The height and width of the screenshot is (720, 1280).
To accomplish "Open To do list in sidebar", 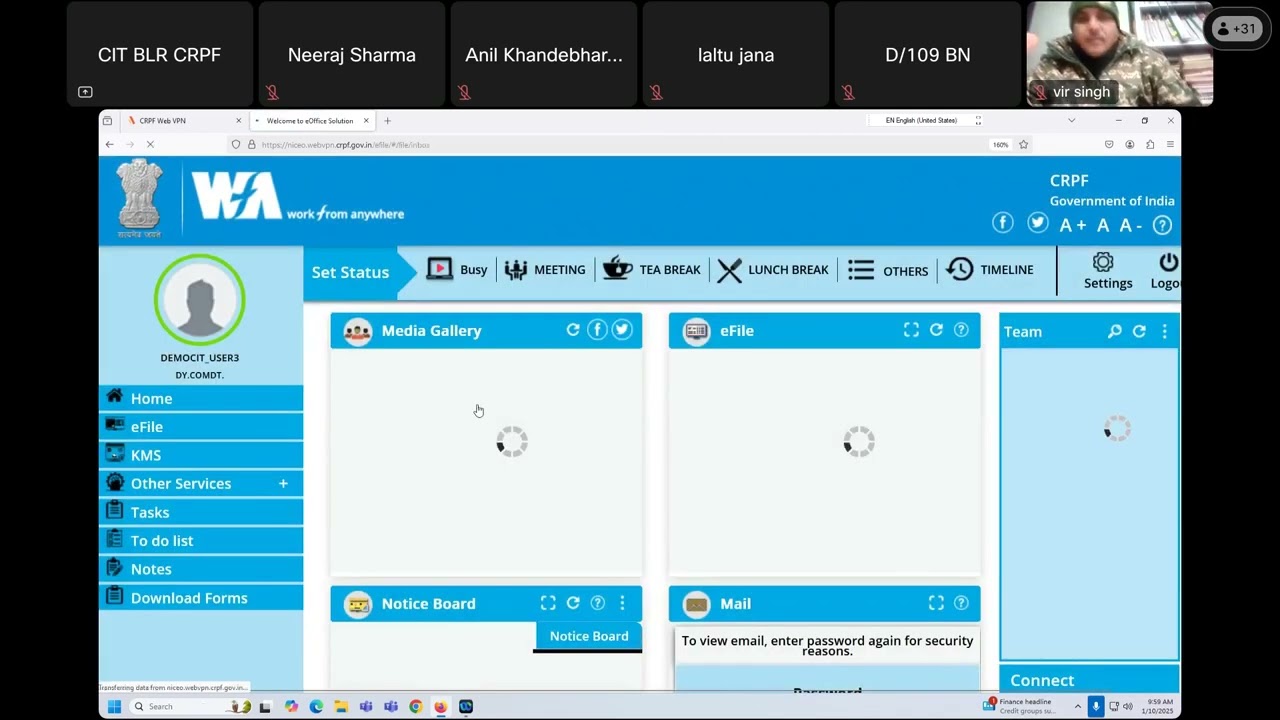I will [x=201, y=541].
